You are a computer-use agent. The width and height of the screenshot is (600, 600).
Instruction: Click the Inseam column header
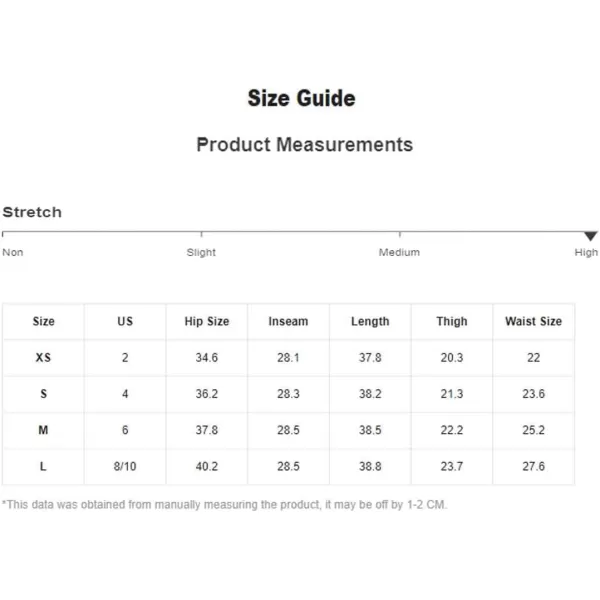point(288,321)
